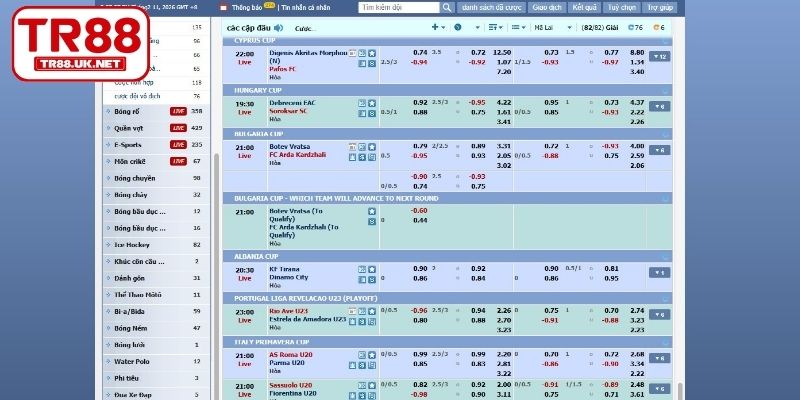Open live TV icon for Rio Ave U23 match
This screenshot has height=400, width=800.
353,311
